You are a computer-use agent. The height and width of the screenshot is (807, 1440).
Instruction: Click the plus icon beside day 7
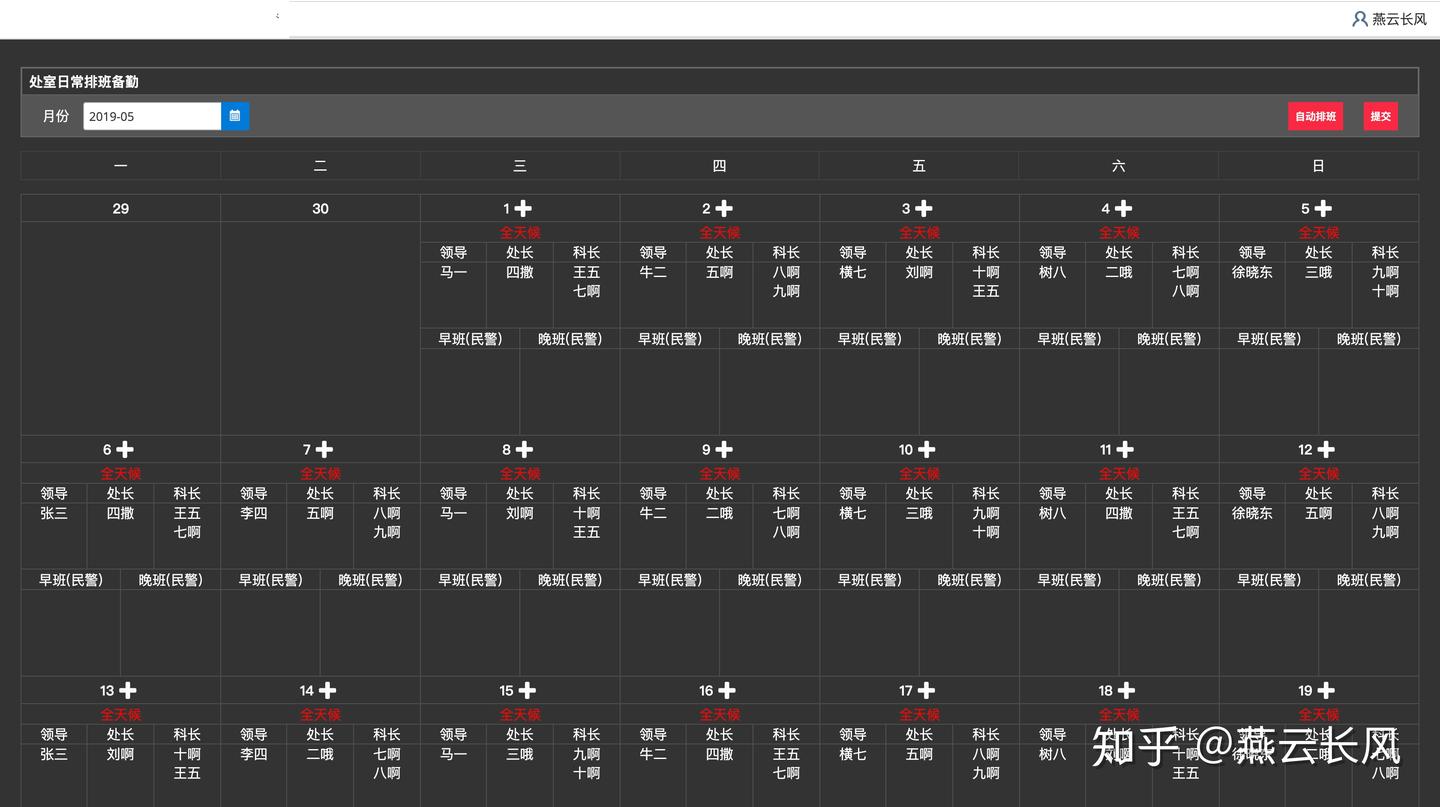pos(324,450)
